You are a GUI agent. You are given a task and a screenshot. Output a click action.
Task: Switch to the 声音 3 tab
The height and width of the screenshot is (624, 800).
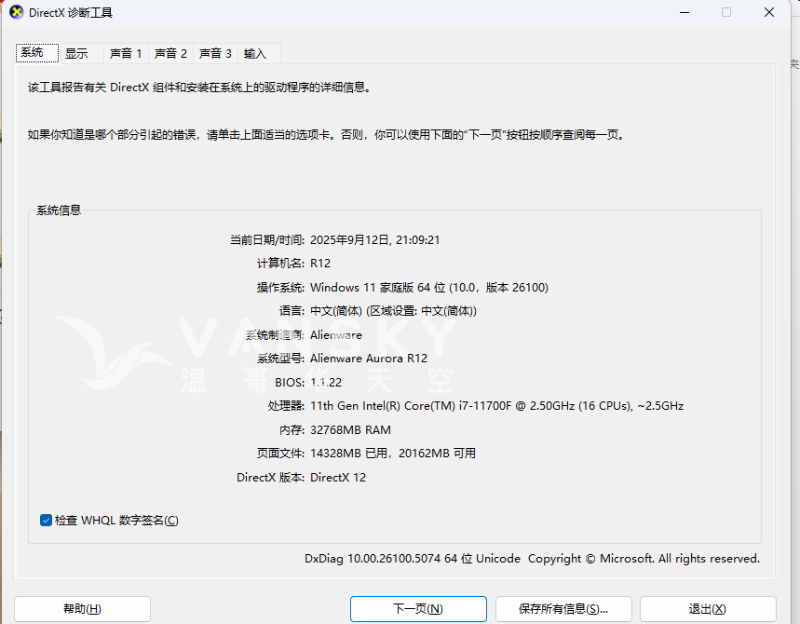215,53
